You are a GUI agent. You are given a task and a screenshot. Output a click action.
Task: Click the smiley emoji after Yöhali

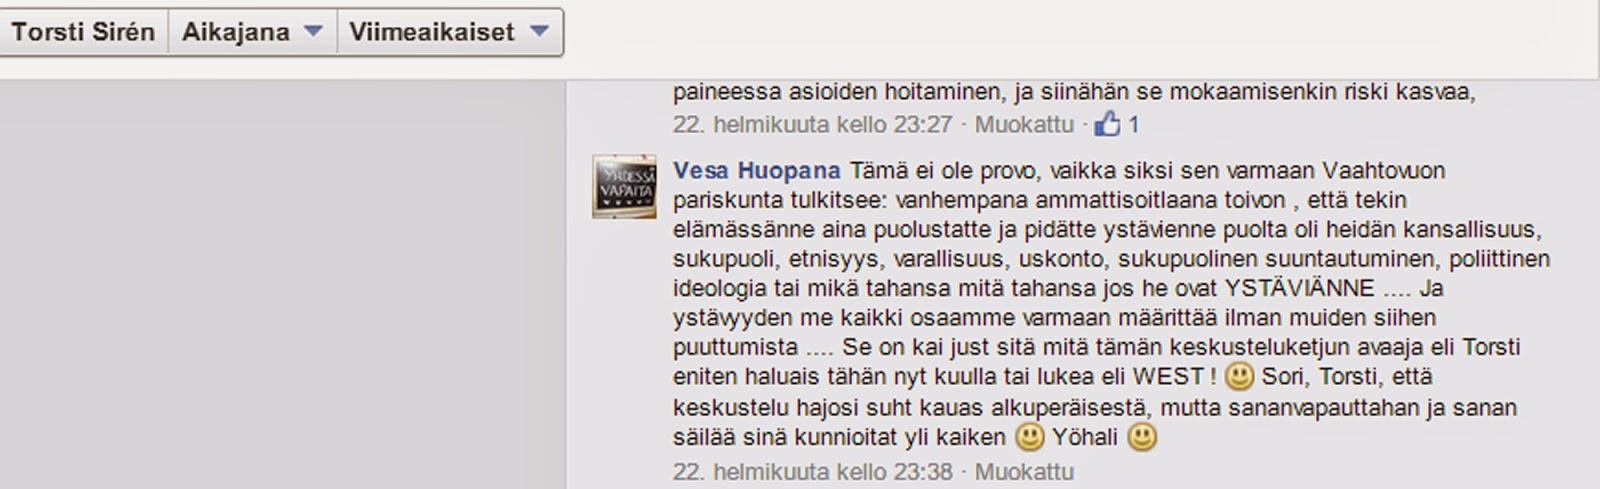coord(1142,437)
